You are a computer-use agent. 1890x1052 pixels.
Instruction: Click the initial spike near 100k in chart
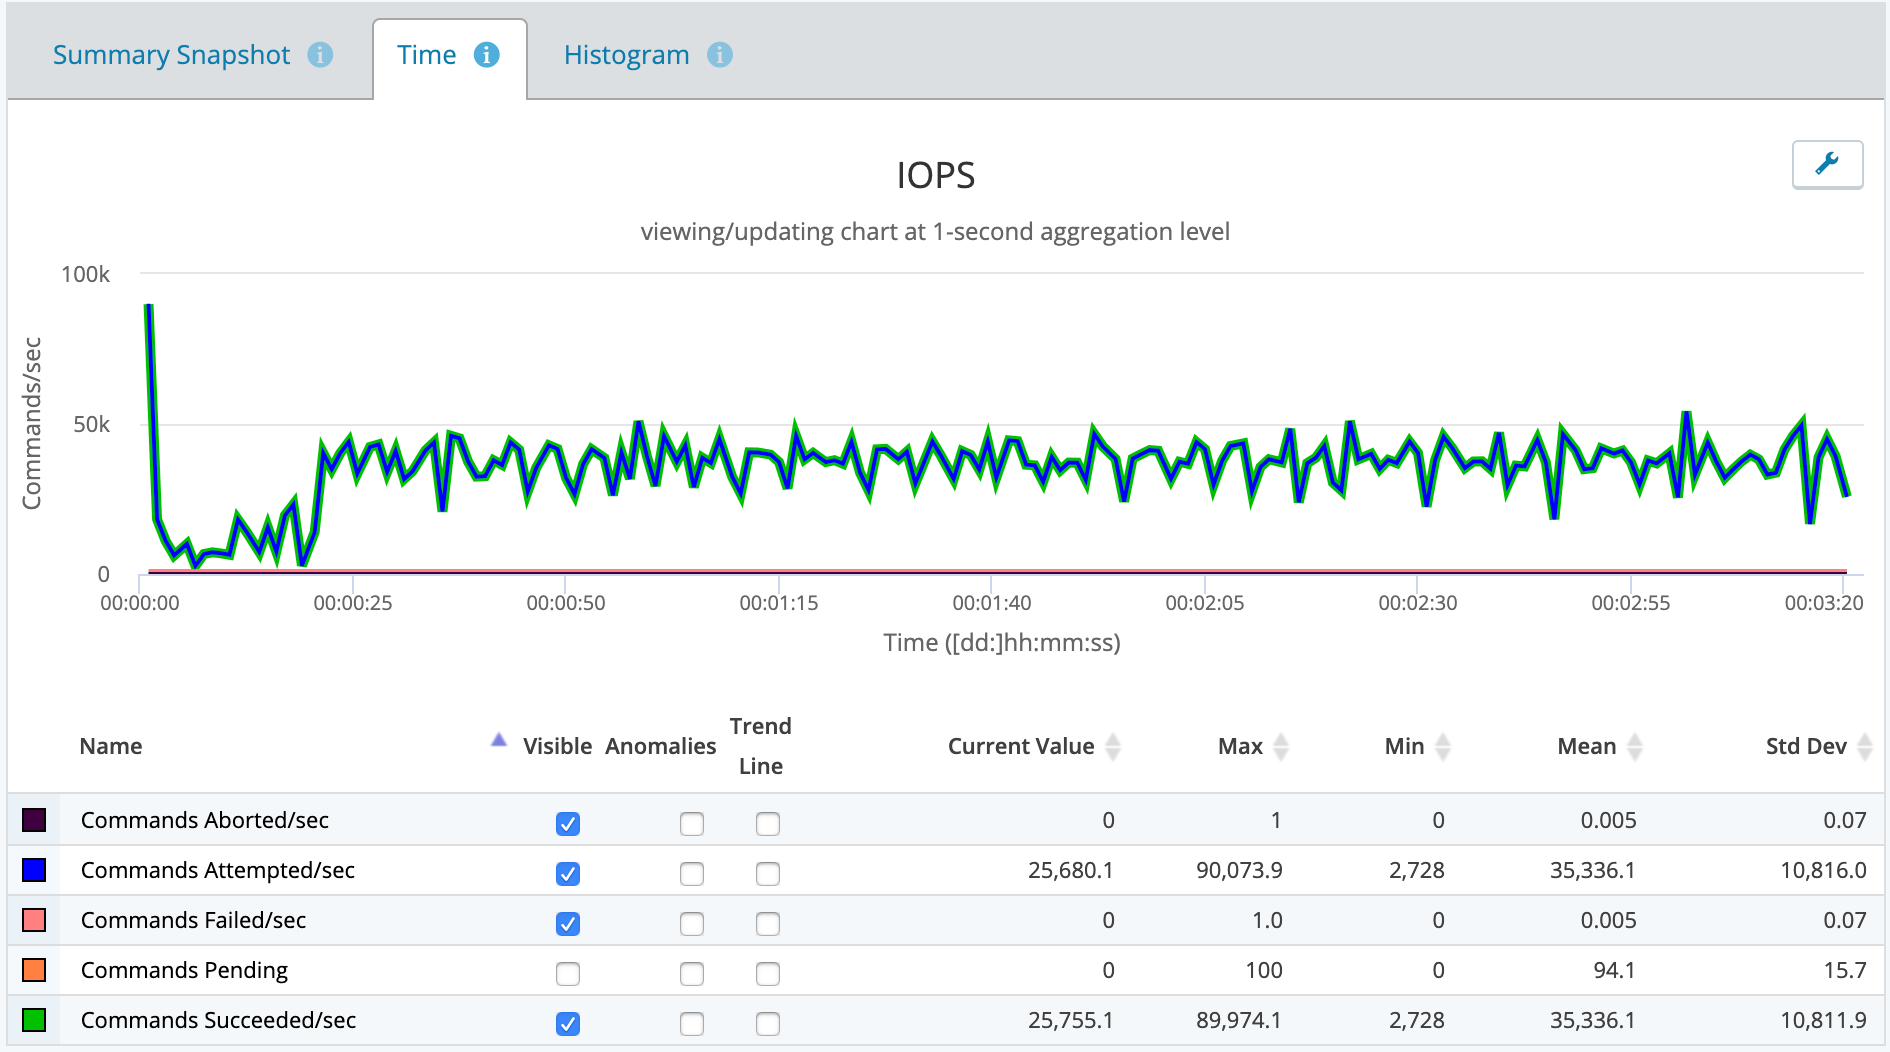[148, 308]
